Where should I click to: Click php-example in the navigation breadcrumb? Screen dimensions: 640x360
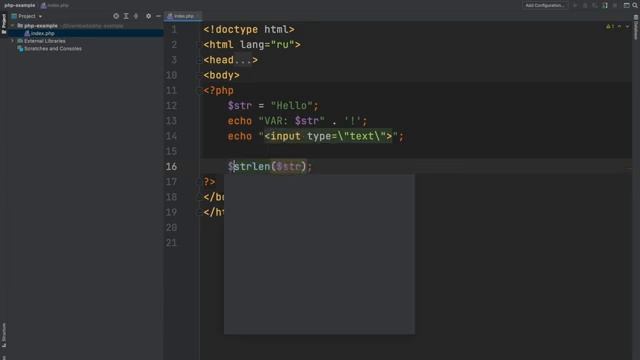20,5
